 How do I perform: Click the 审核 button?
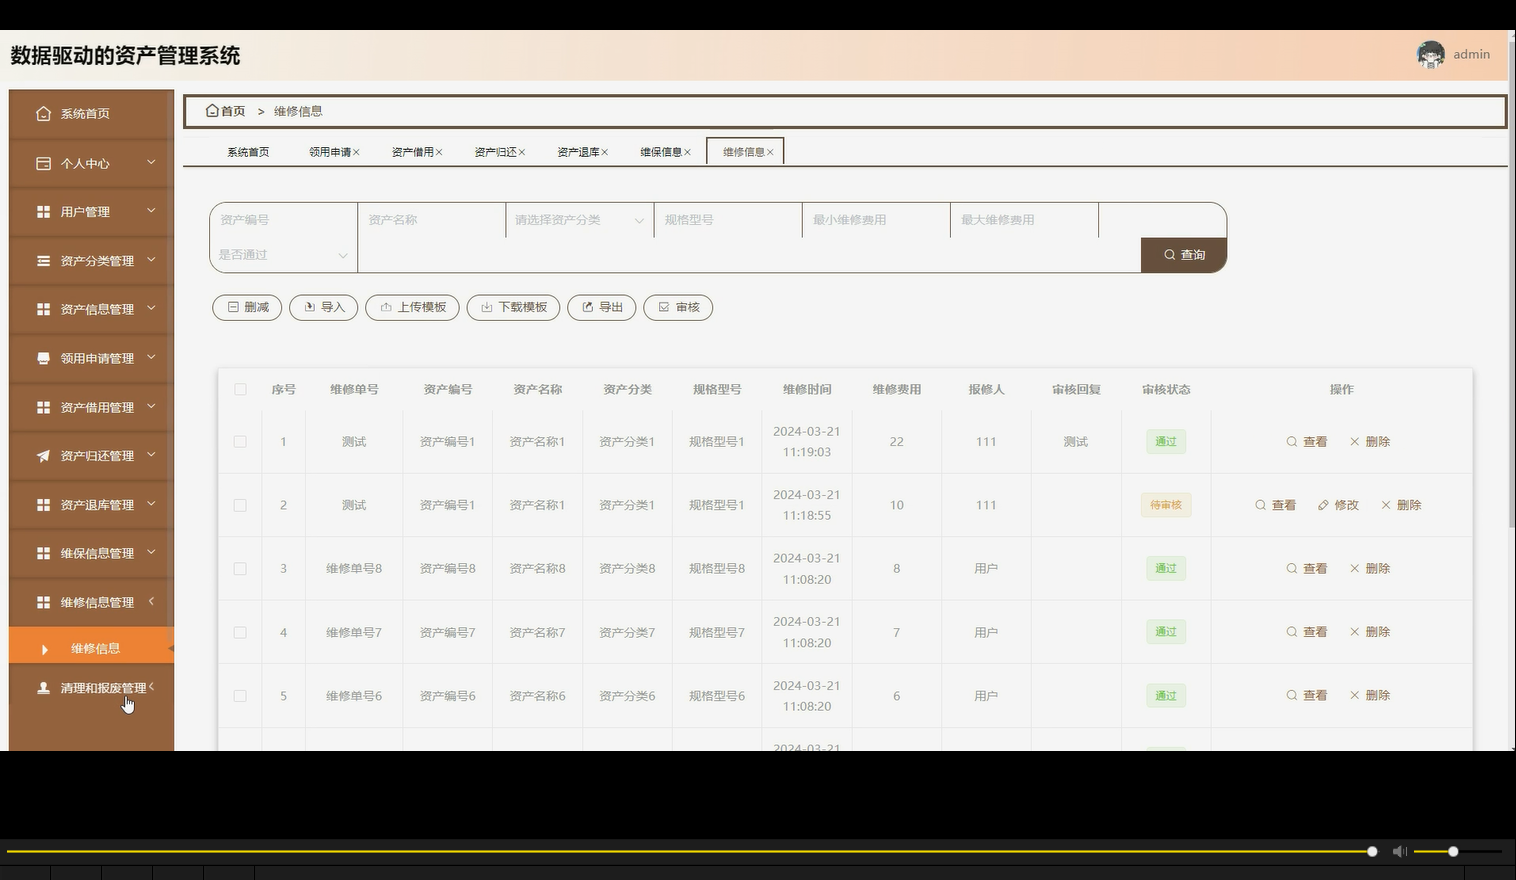pos(678,307)
